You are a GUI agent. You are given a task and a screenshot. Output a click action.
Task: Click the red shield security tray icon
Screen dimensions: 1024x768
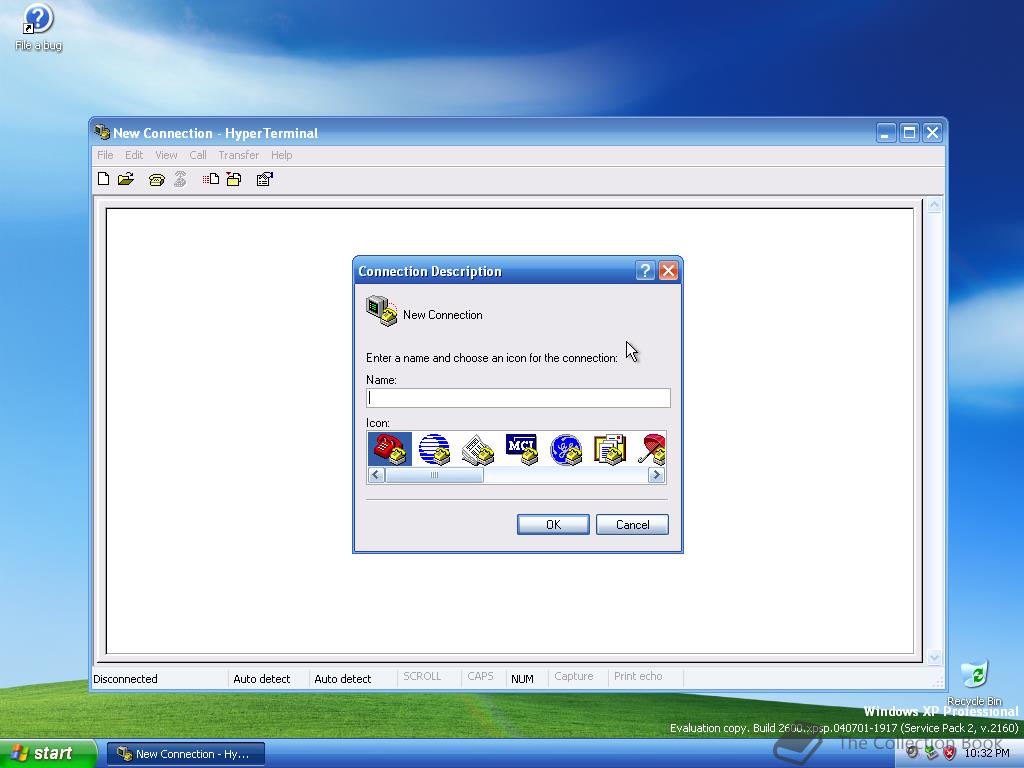coord(950,753)
